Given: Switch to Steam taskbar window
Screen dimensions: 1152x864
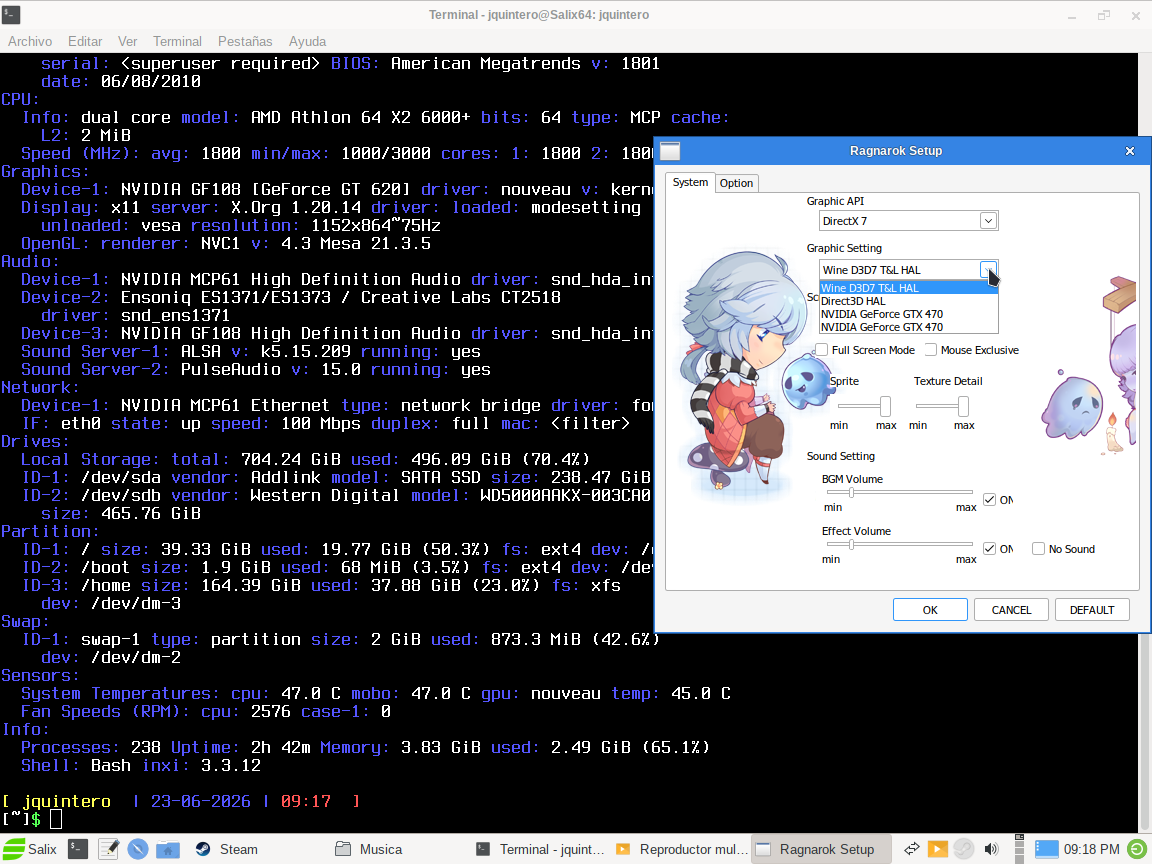Looking at the screenshot, I should pyautogui.click(x=226, y=849).
